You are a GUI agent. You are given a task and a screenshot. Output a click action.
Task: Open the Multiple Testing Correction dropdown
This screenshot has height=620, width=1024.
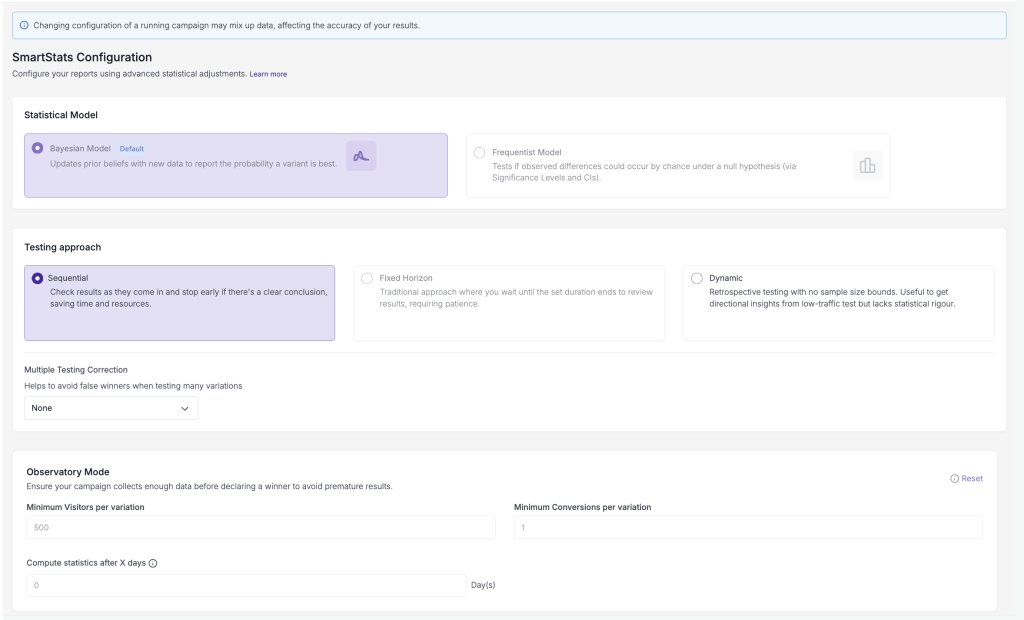pyautogui.click(x=111, y=408)
